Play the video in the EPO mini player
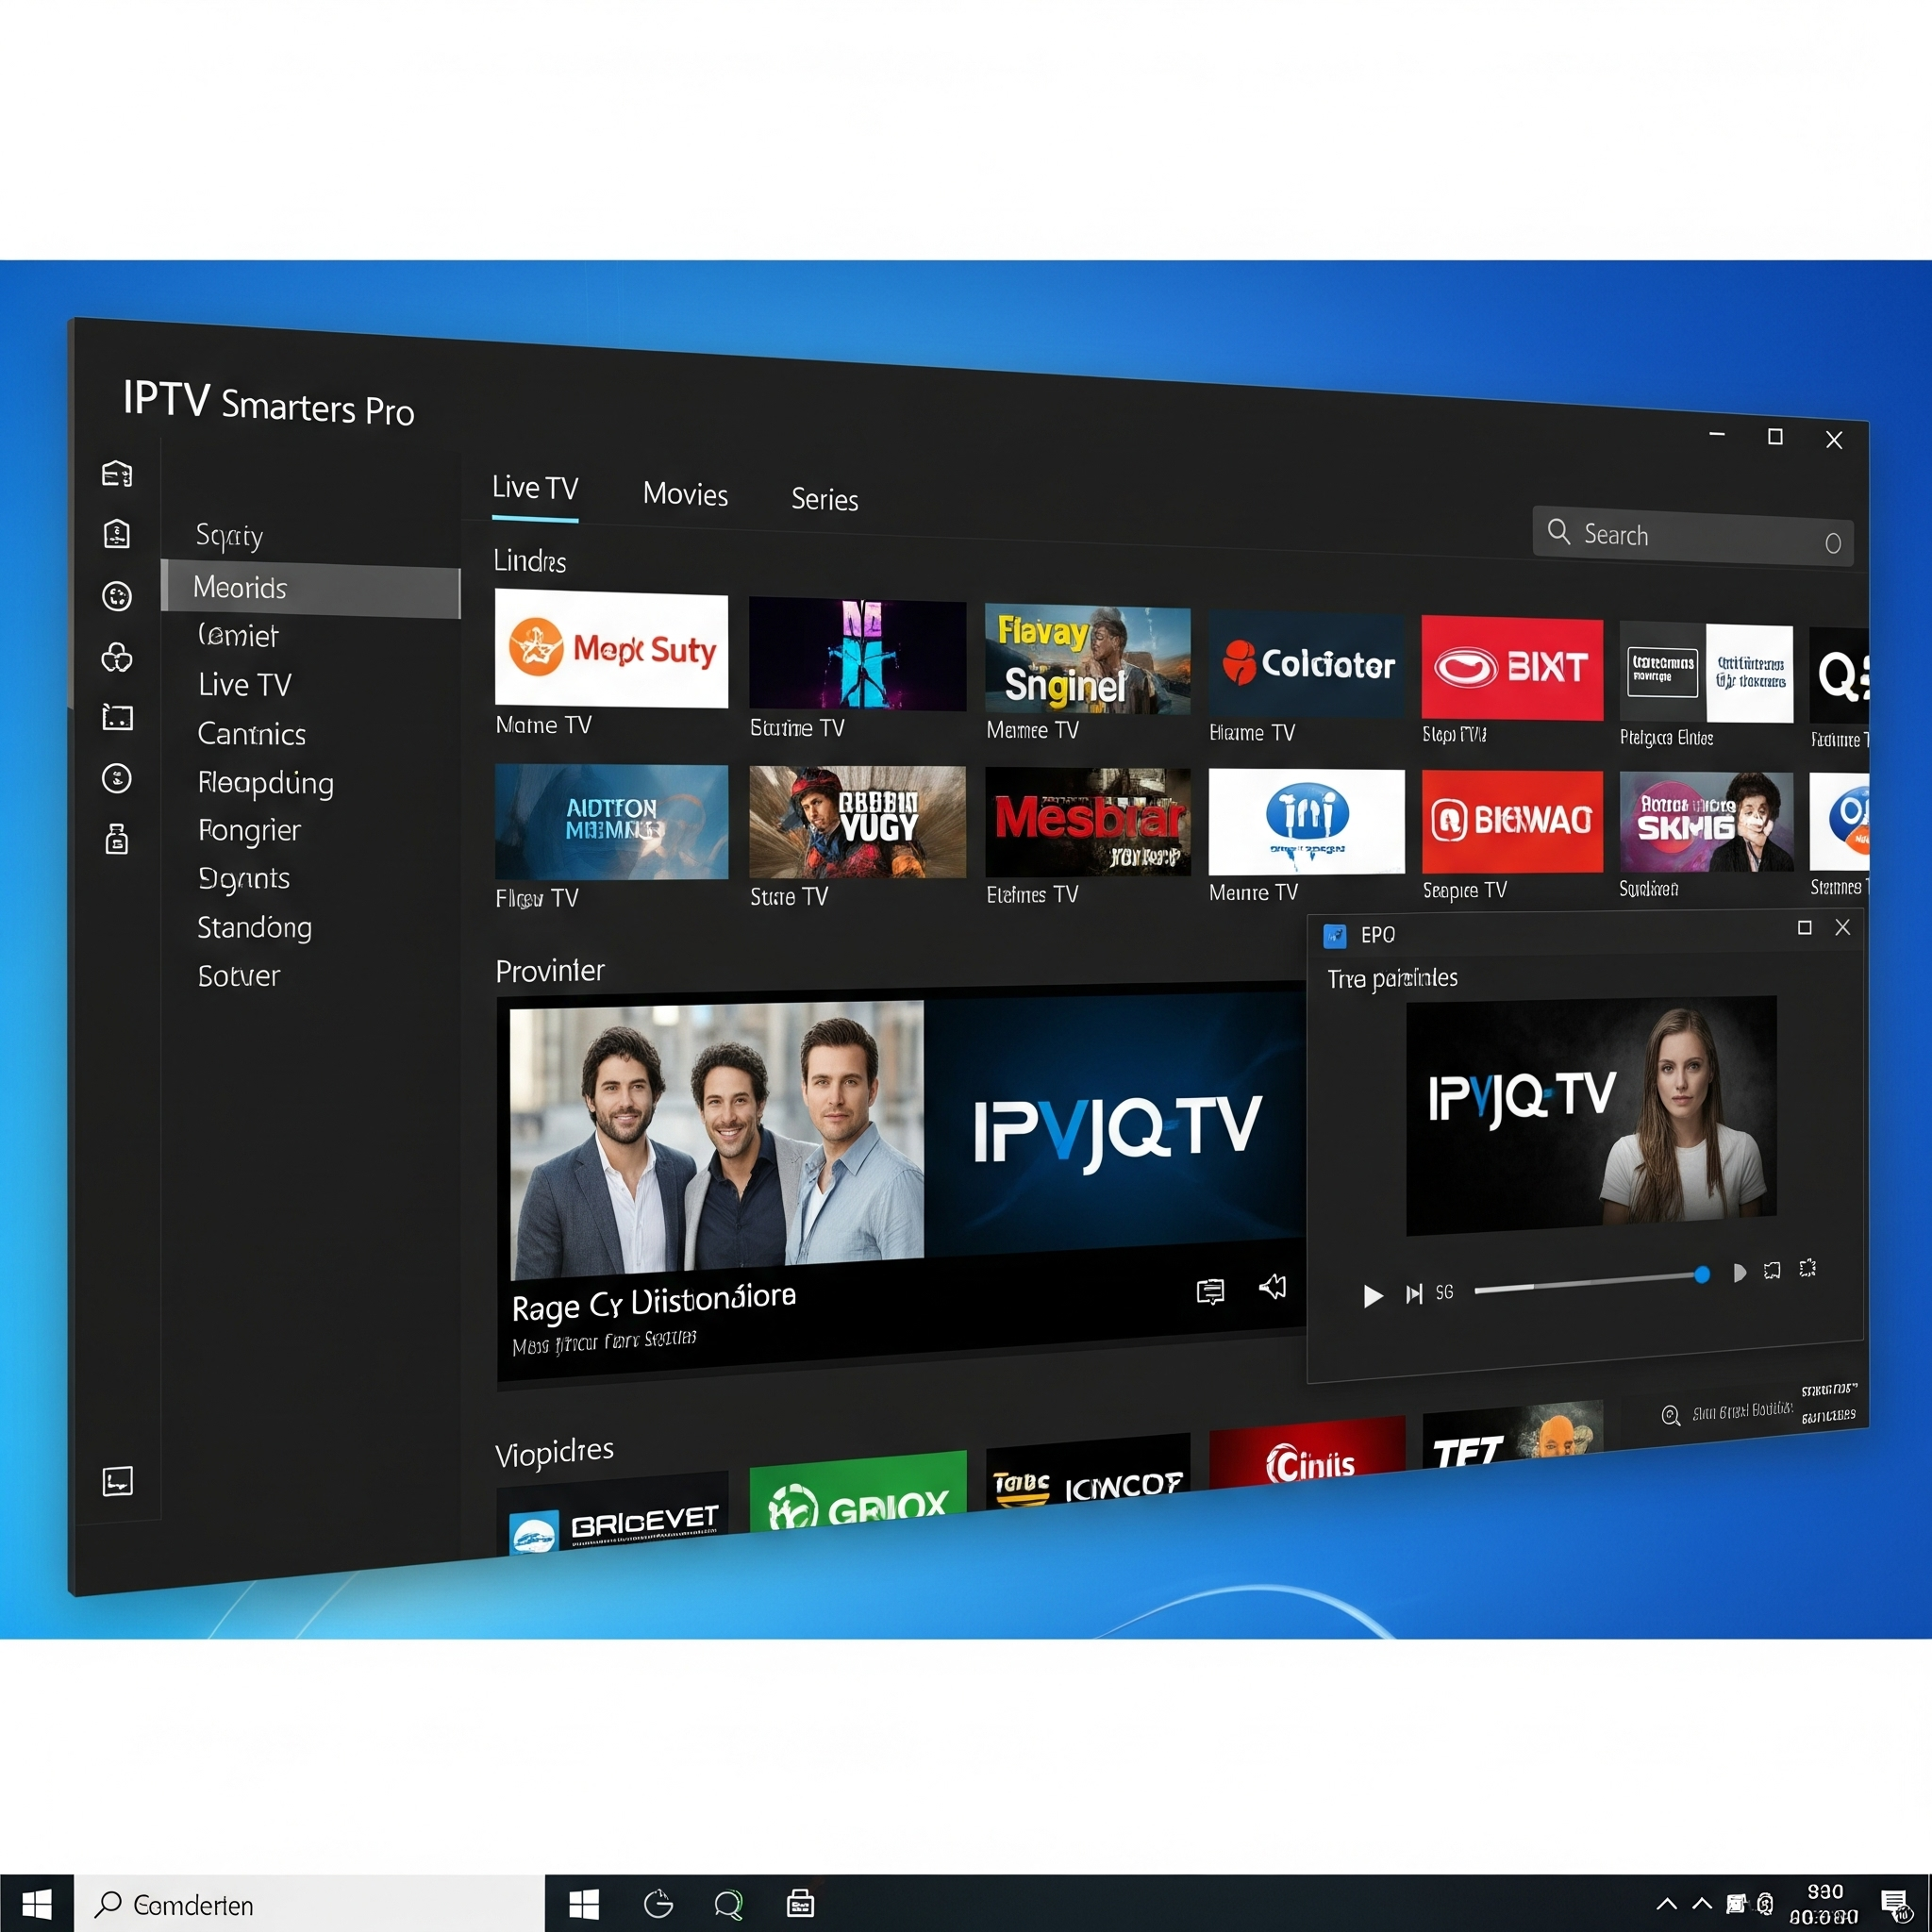The width and height of the screenshot is (1932, 1932). click(x=1373, y=1296)
